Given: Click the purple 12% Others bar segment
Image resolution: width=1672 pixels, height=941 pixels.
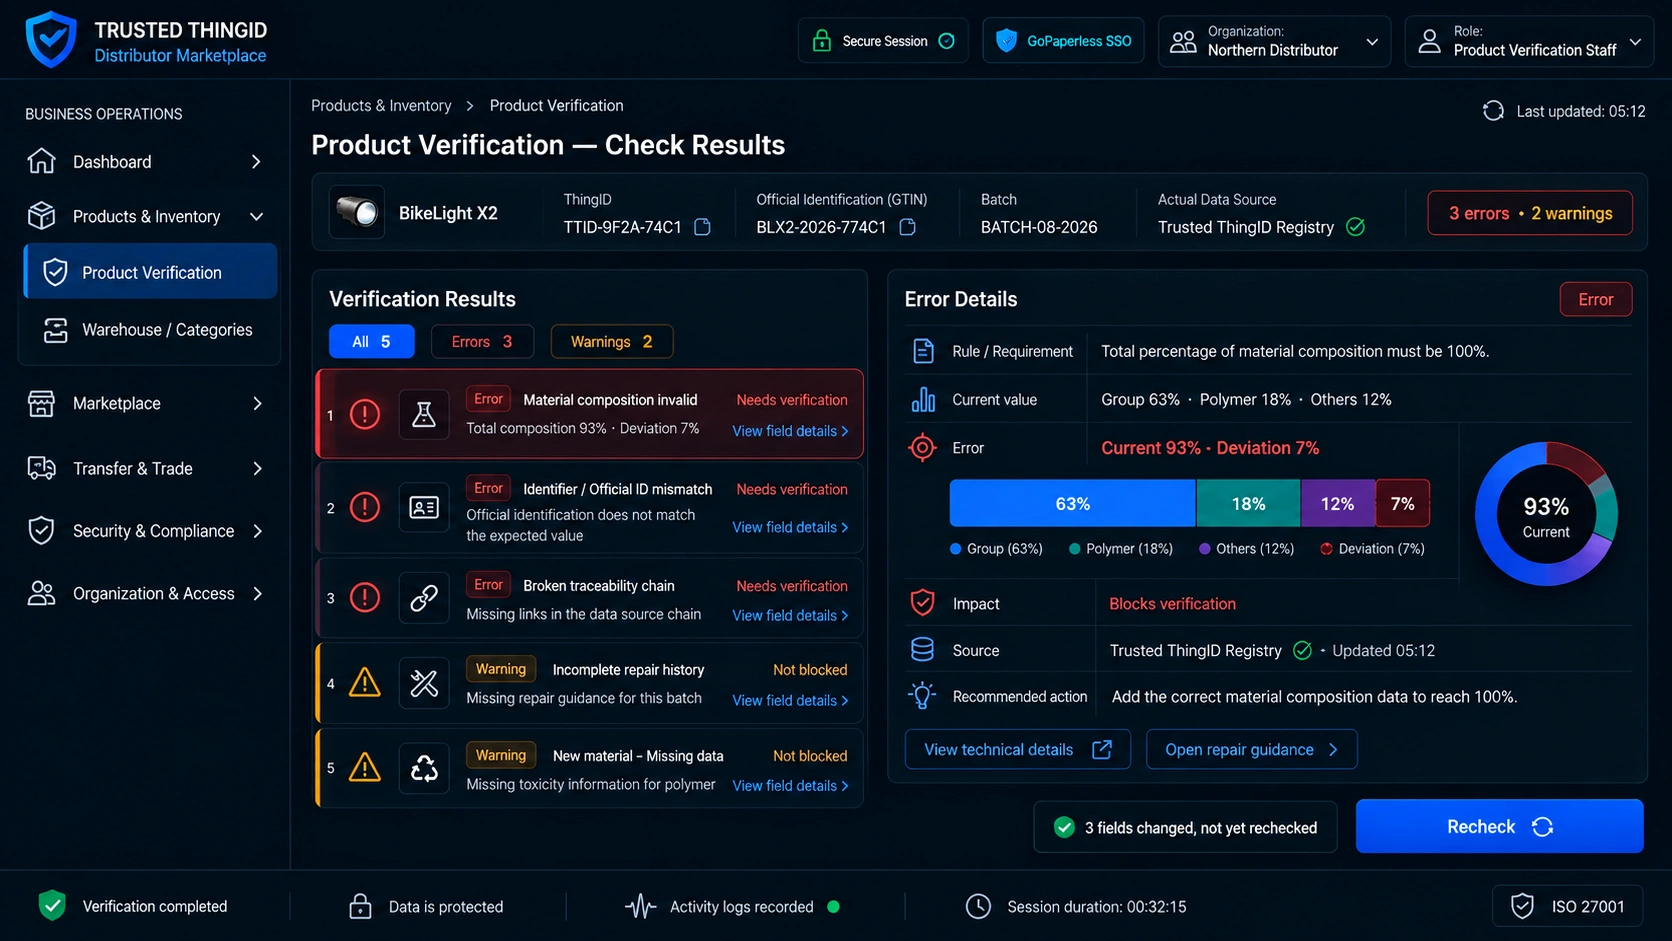Looking at the screenshot, I should point(1337,503).
